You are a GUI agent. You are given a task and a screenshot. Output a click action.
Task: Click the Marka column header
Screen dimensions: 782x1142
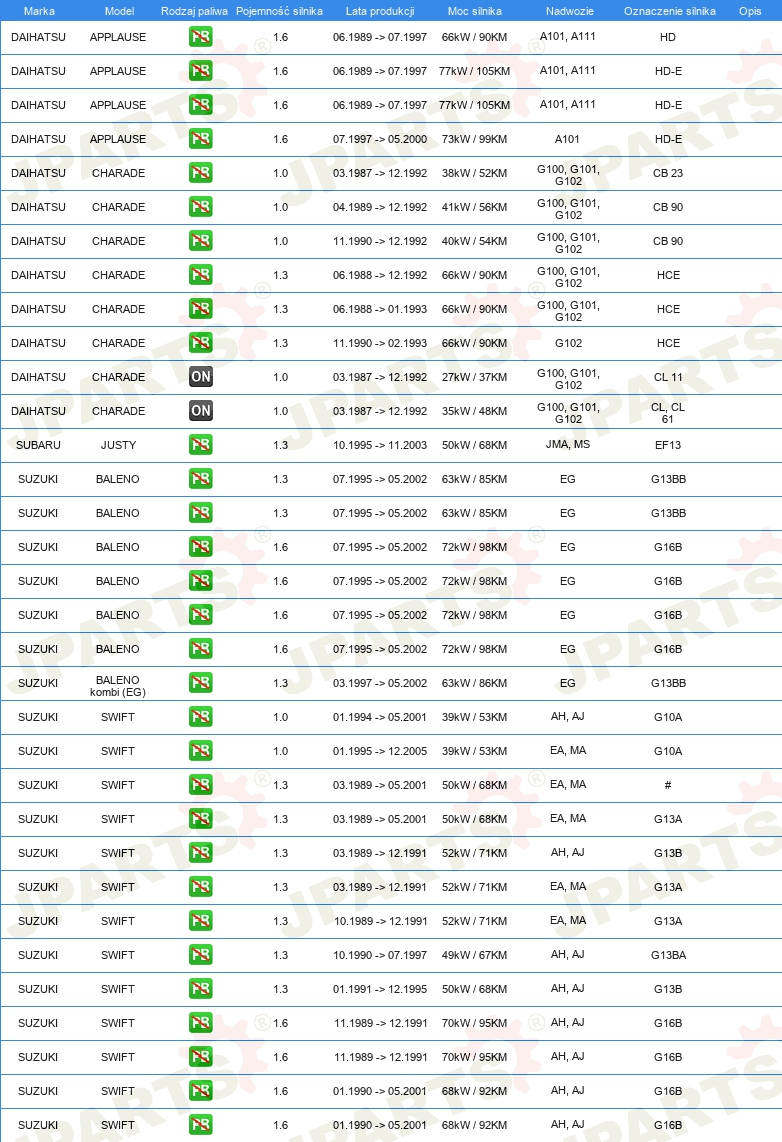tap(39, 11)
